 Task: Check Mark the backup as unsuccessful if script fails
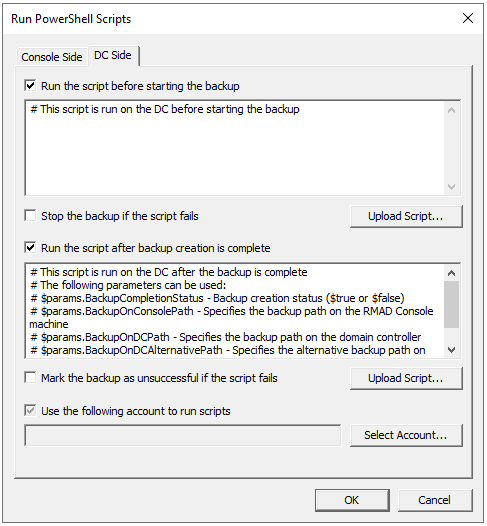pyautogui.click(x=30, y=378)
